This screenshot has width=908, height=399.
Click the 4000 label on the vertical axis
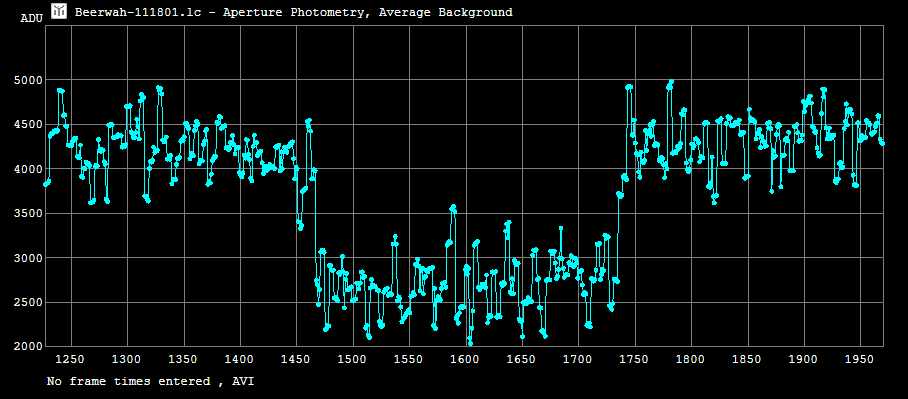coord(27,169)
